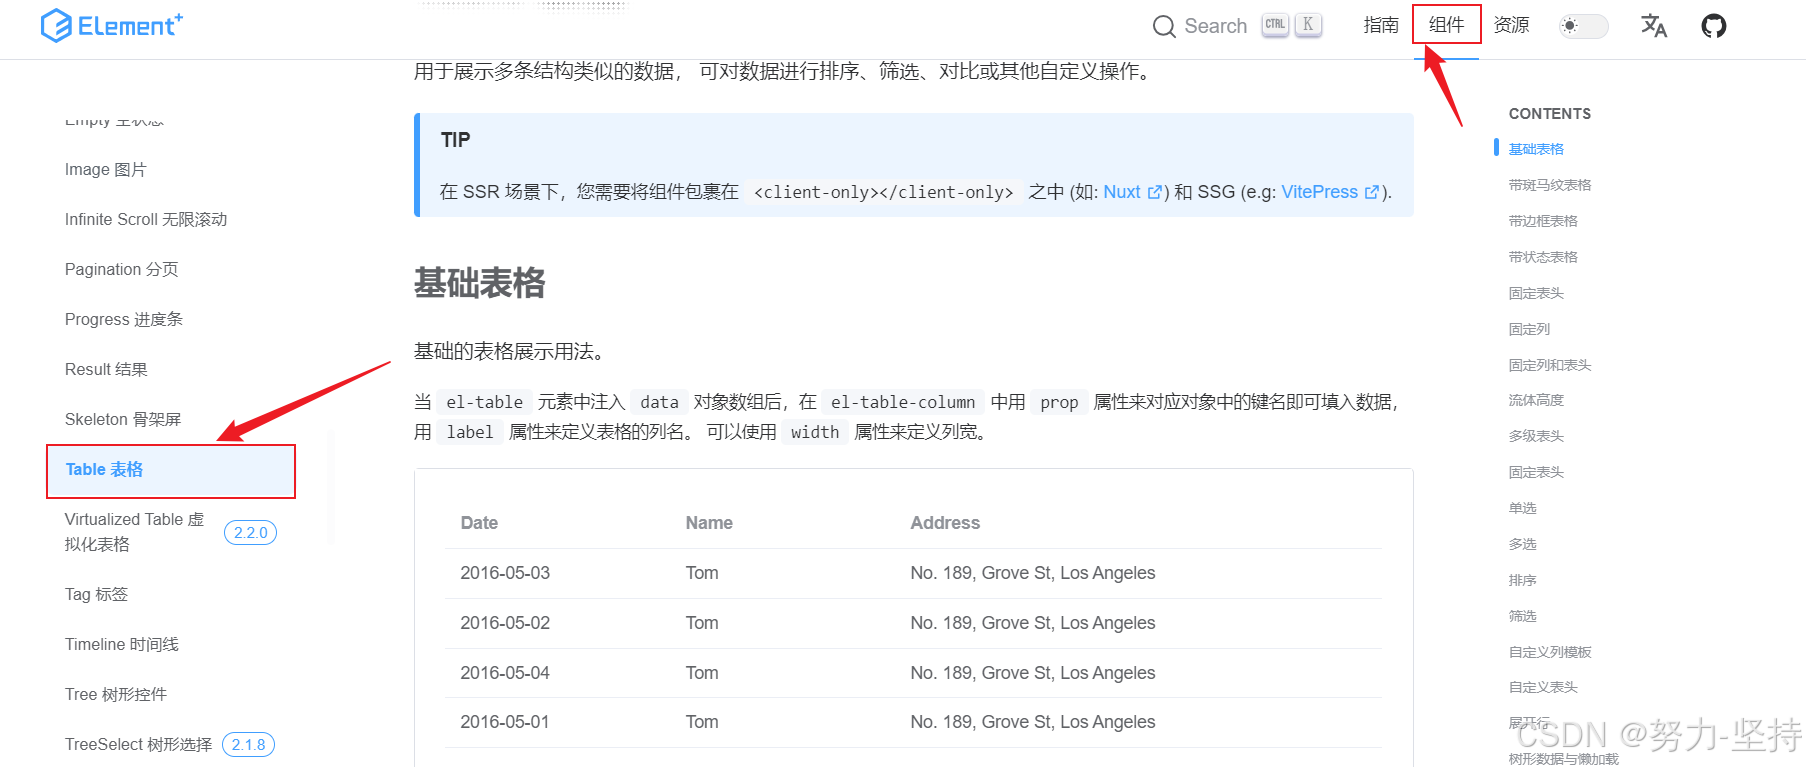This screenshot has width=1806, height=767.
Task: Jump to 多选 in contents
Action: pos(1522,544)
